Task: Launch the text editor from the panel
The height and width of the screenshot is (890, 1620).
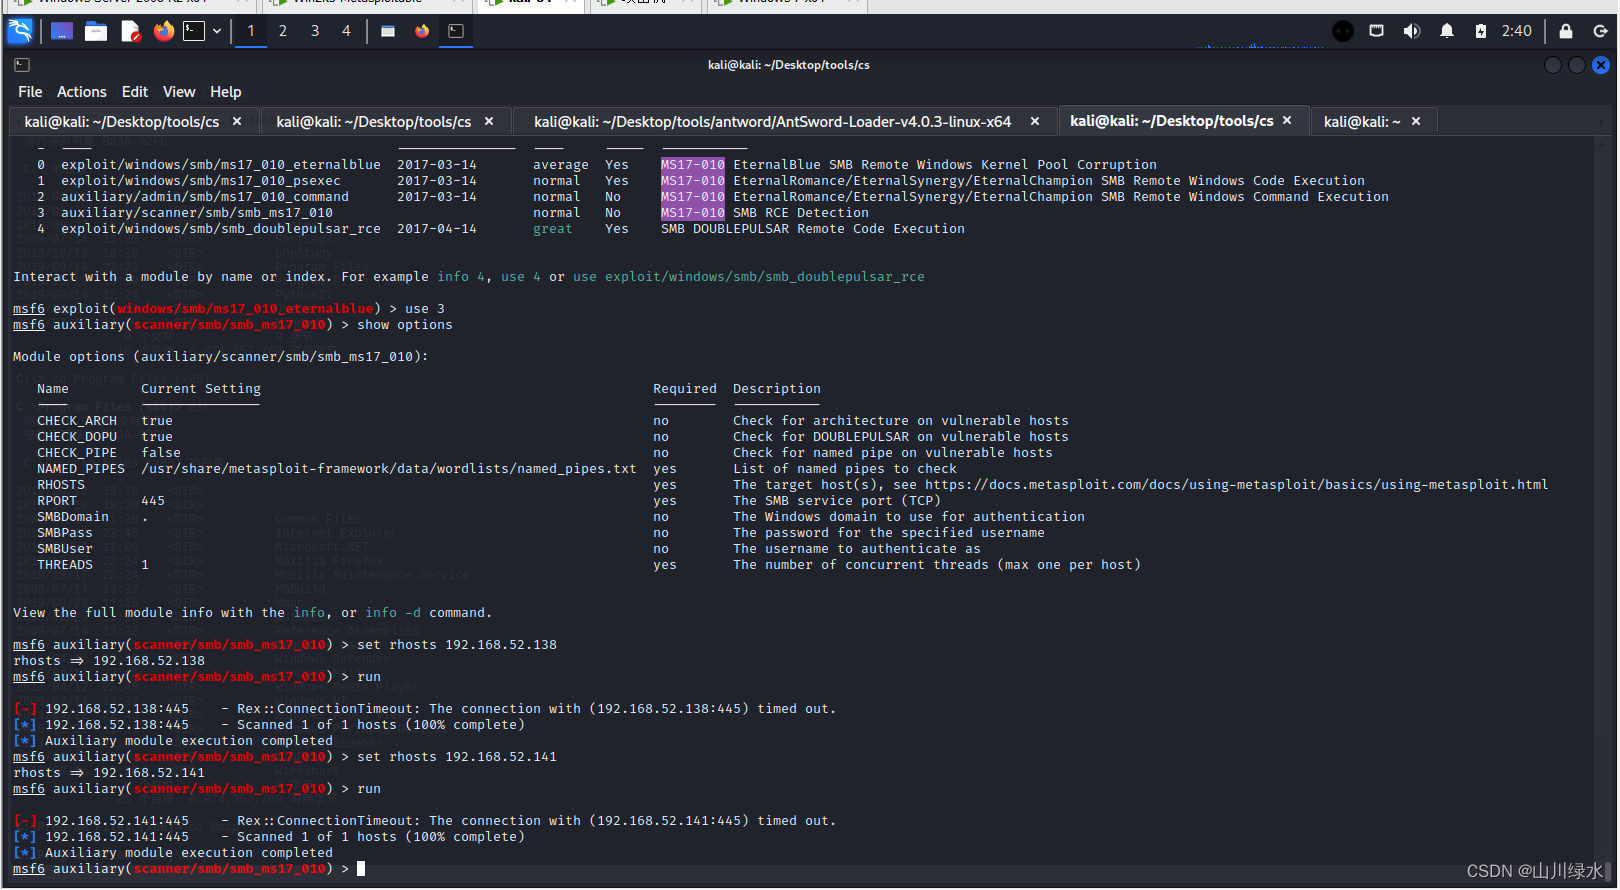Action: (130, 31)
